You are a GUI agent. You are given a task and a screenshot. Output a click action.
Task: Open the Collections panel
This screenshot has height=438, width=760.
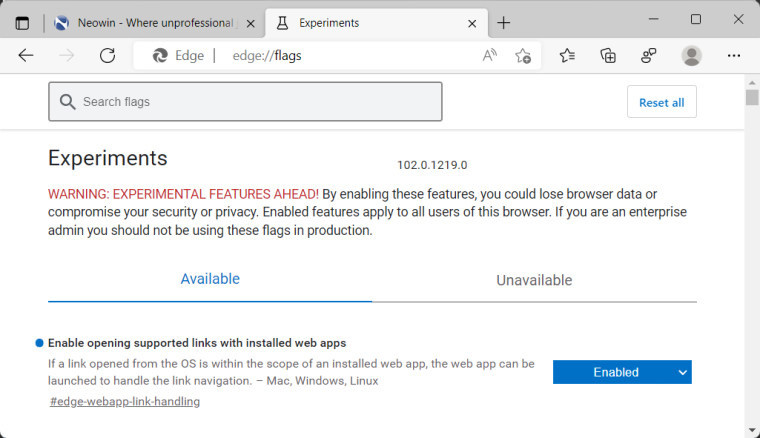coord(608,56)
